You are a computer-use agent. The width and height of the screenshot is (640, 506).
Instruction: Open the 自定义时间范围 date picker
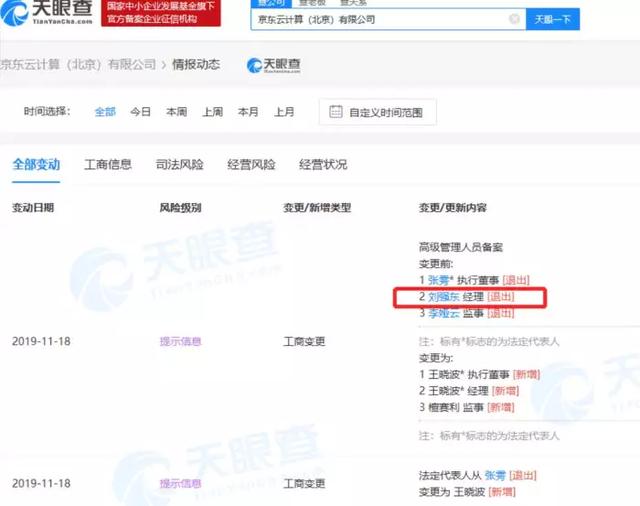(x=378, y=112)
